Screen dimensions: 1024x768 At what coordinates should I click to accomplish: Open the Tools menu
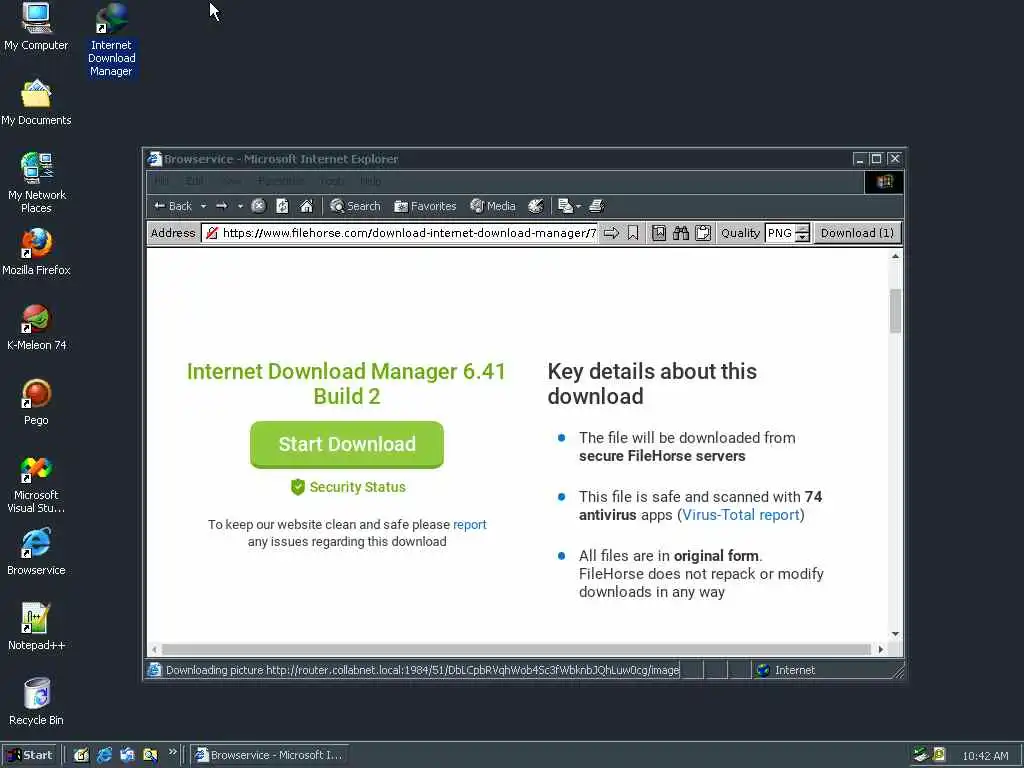coord(332,181)
